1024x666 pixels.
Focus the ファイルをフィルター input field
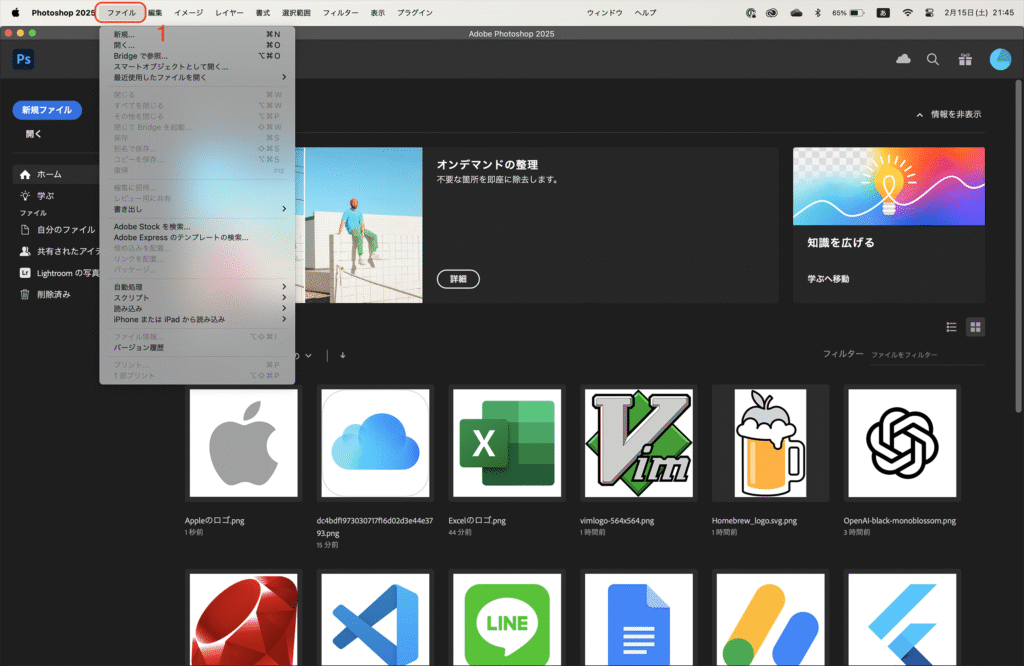click(927, 355)
